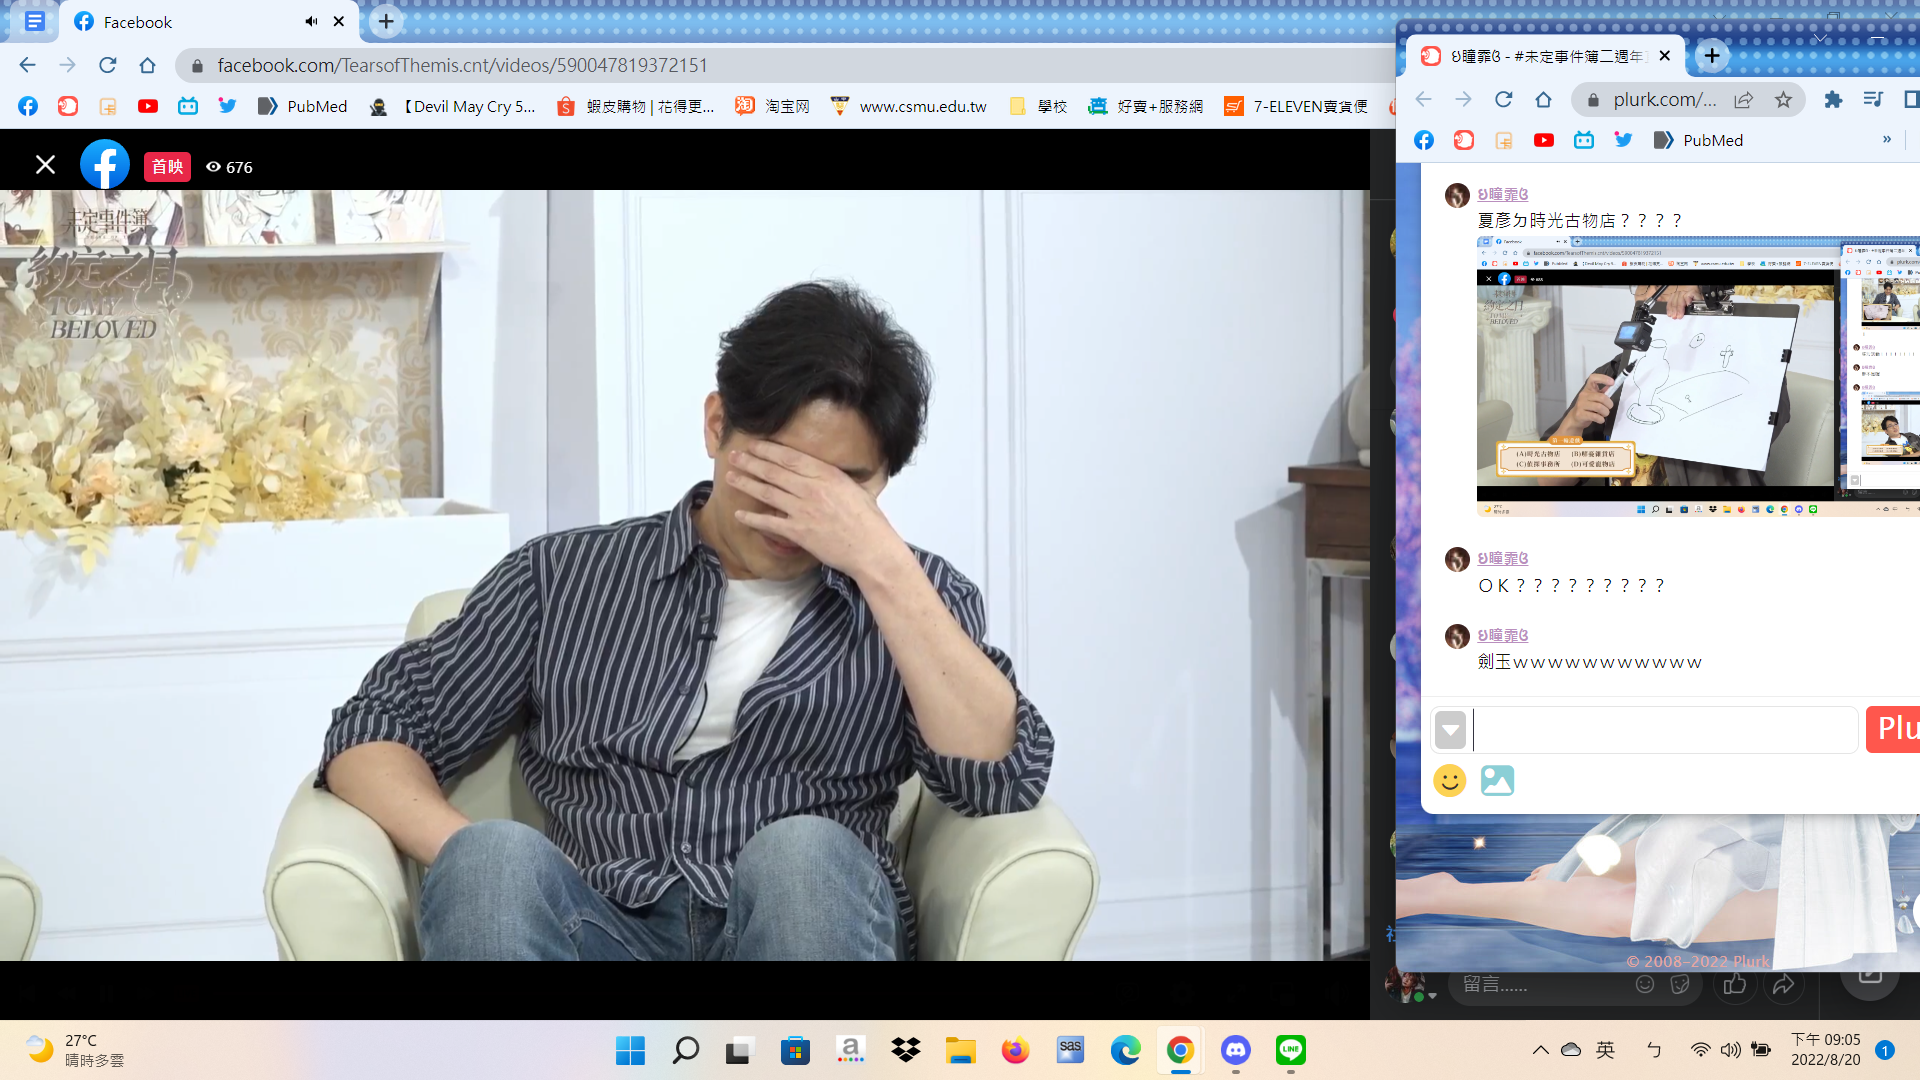Share the Facebook video with arrow icon
Screen dimensions: 1920x1080
point(1783,985)
